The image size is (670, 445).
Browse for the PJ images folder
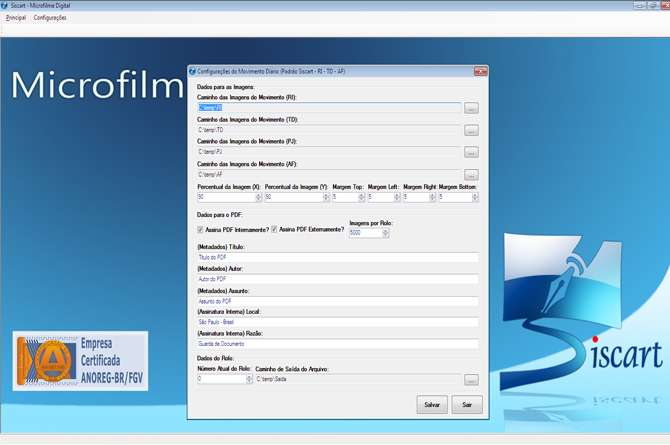471,152
